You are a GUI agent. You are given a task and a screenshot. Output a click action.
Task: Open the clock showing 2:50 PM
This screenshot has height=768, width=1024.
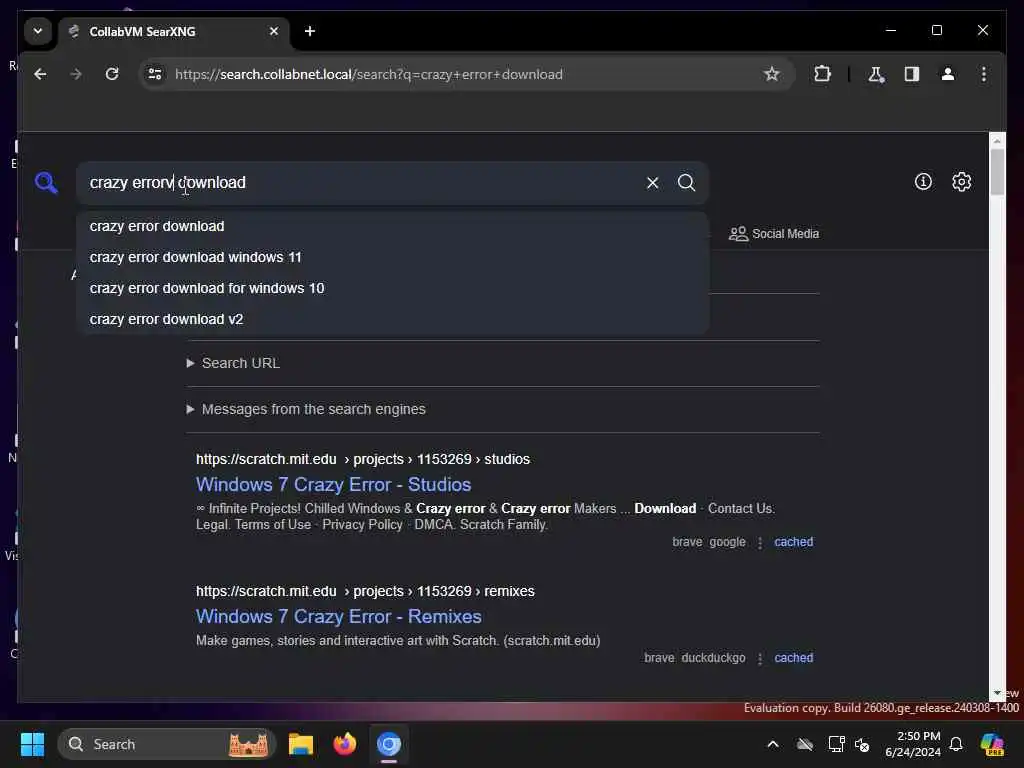pyautogui.click(x=913, y=744)
